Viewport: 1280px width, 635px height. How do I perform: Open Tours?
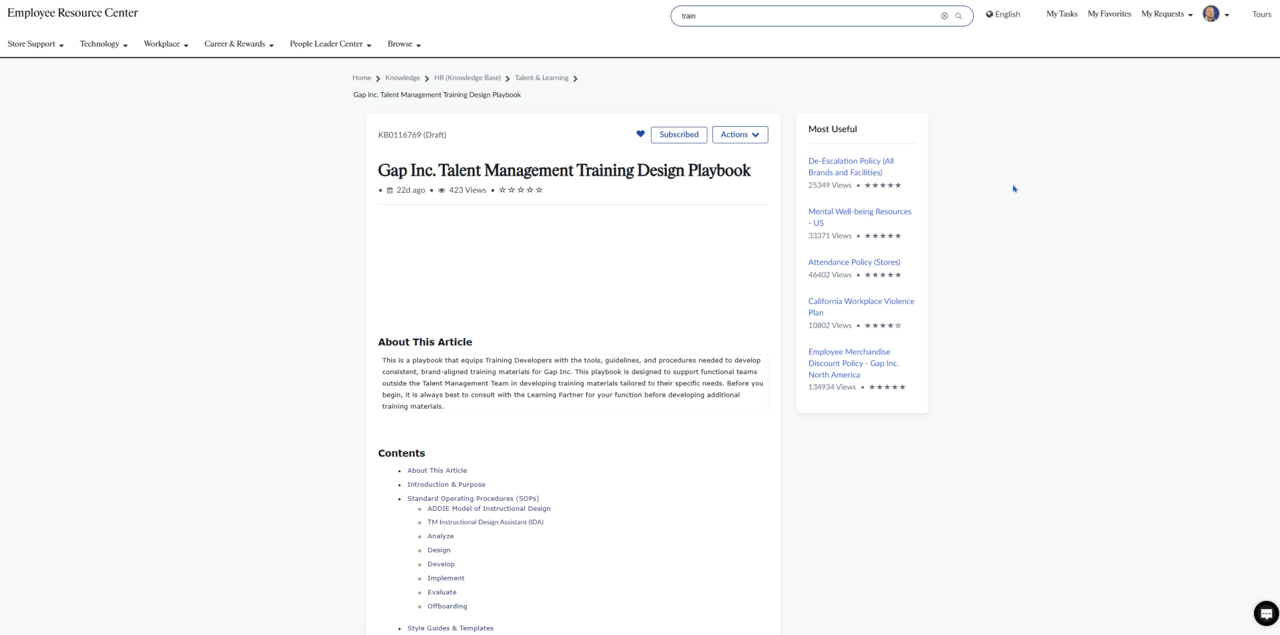(x=1262, y=14)
